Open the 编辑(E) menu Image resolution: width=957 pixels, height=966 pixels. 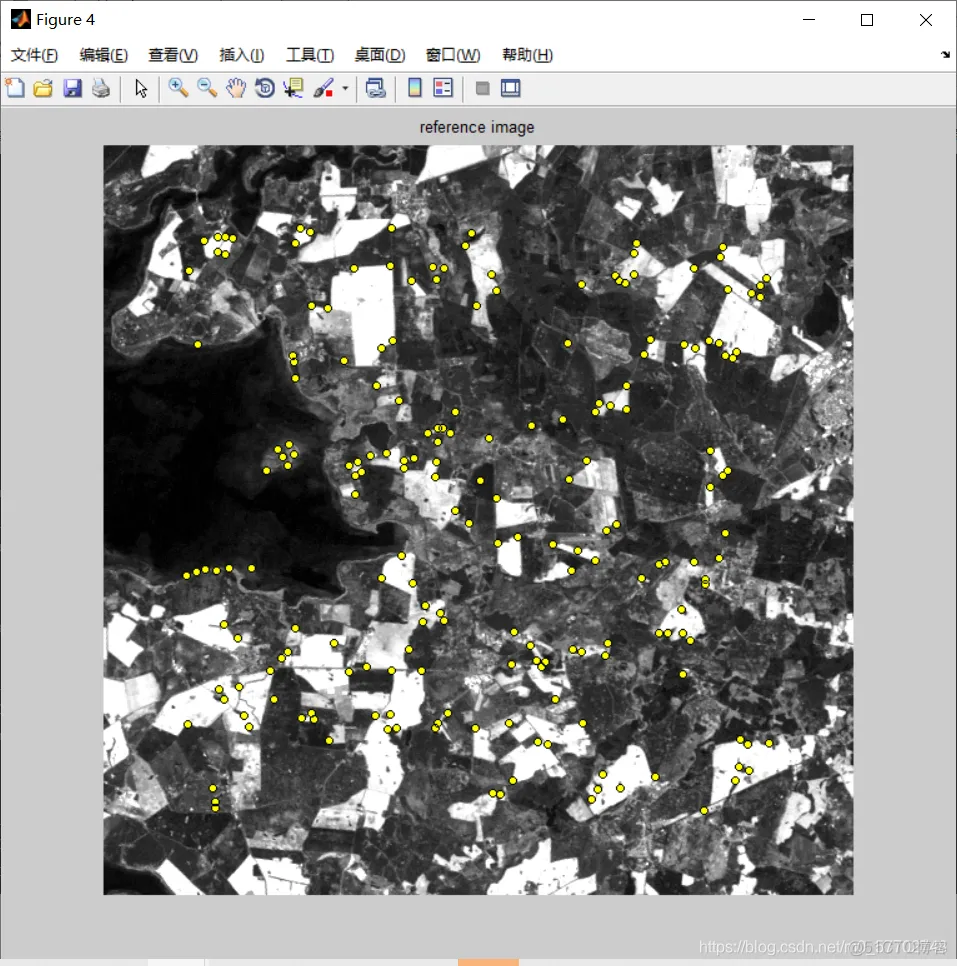point(104,55)
